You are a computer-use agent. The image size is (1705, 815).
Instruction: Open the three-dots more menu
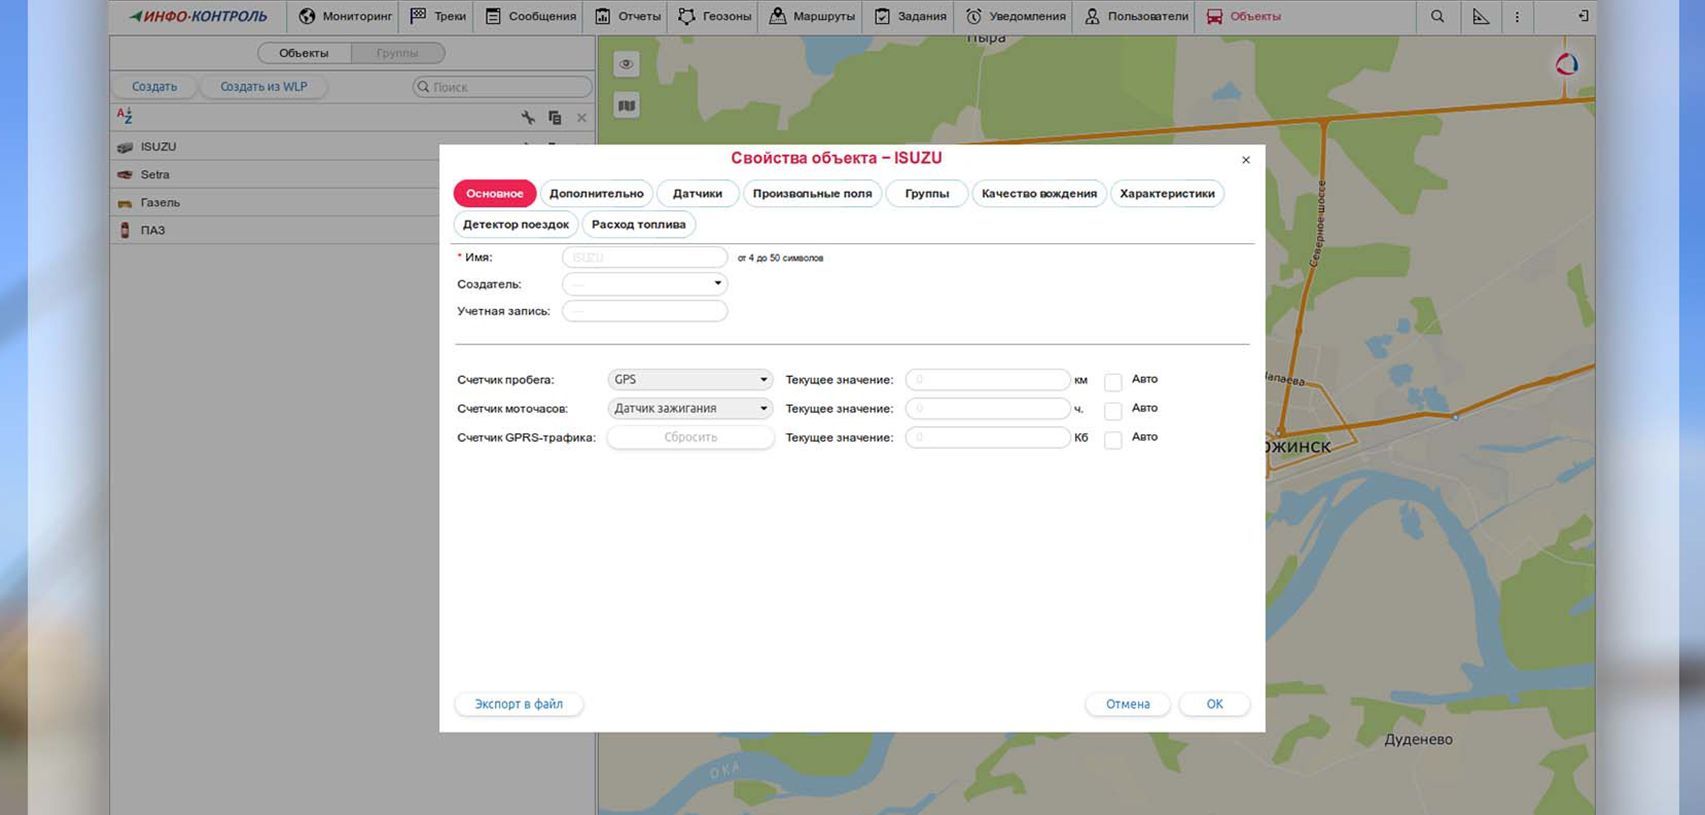point(1517,16)
